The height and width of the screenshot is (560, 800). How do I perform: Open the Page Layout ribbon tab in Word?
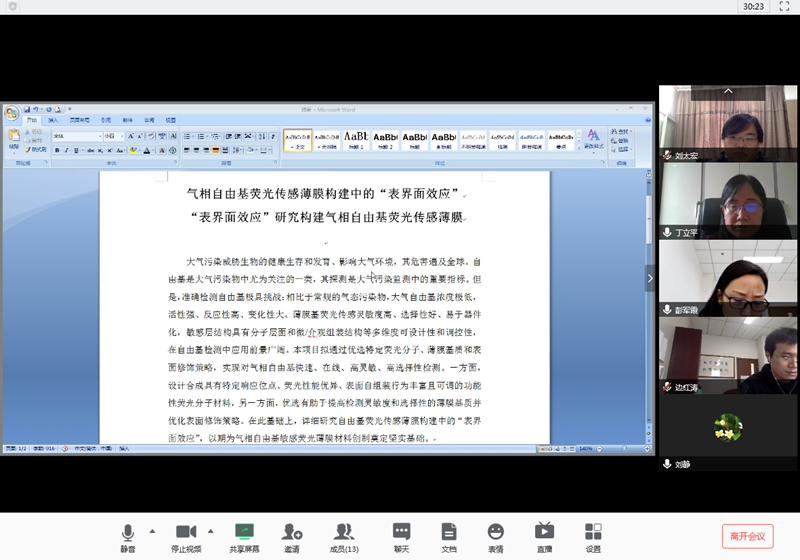click(x=79, y=120)
